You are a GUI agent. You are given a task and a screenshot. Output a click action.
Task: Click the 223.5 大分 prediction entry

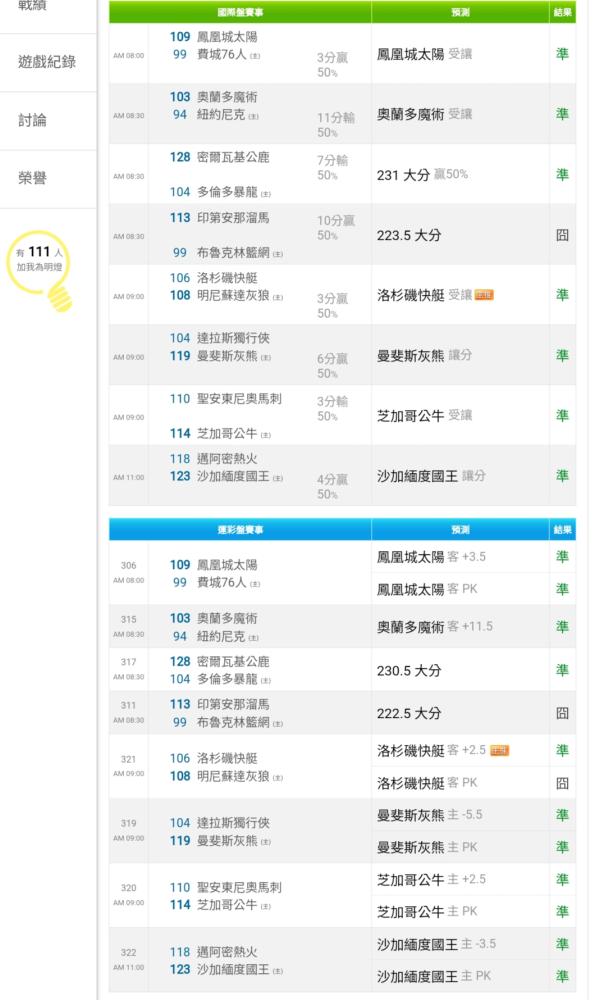pos(409,235)
